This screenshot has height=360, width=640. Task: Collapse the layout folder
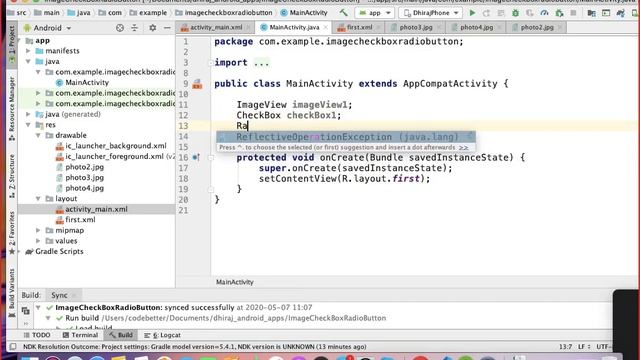[38, 199]
